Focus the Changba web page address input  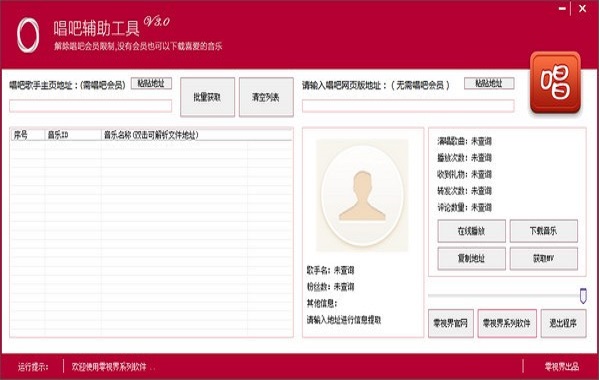click(x=408, y=106)
